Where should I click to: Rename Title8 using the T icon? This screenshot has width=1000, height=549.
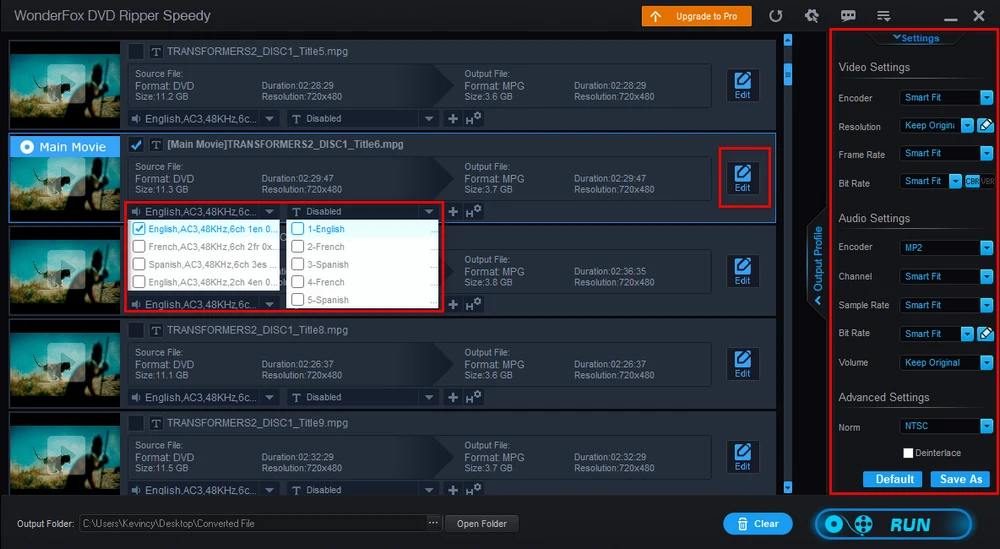point(156,330)
